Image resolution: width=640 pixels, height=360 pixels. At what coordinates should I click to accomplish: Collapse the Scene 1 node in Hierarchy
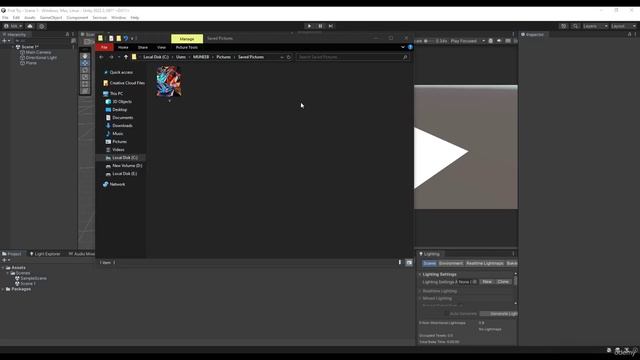13,47
